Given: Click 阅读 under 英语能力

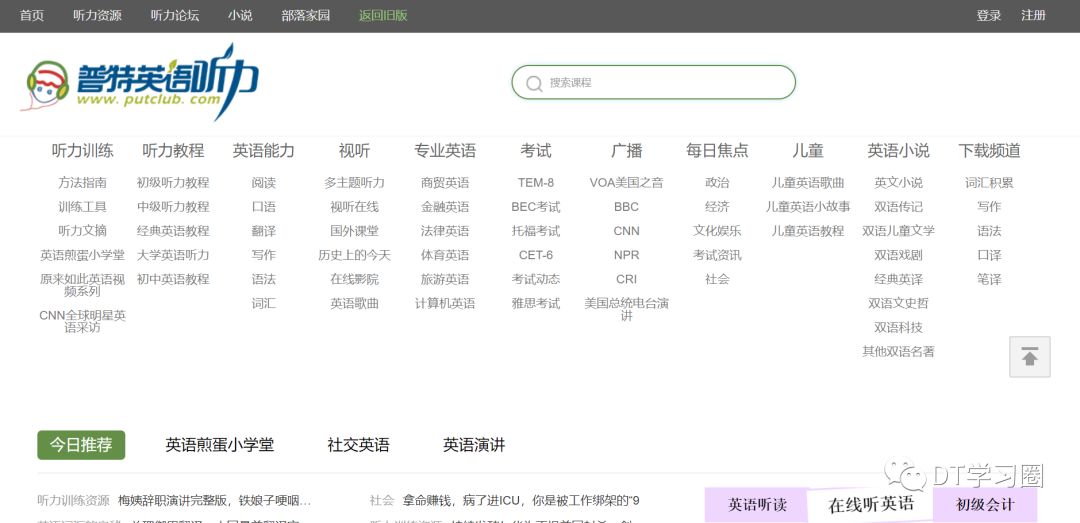Looking at the screenshot, I should click(x=263, y=183).
